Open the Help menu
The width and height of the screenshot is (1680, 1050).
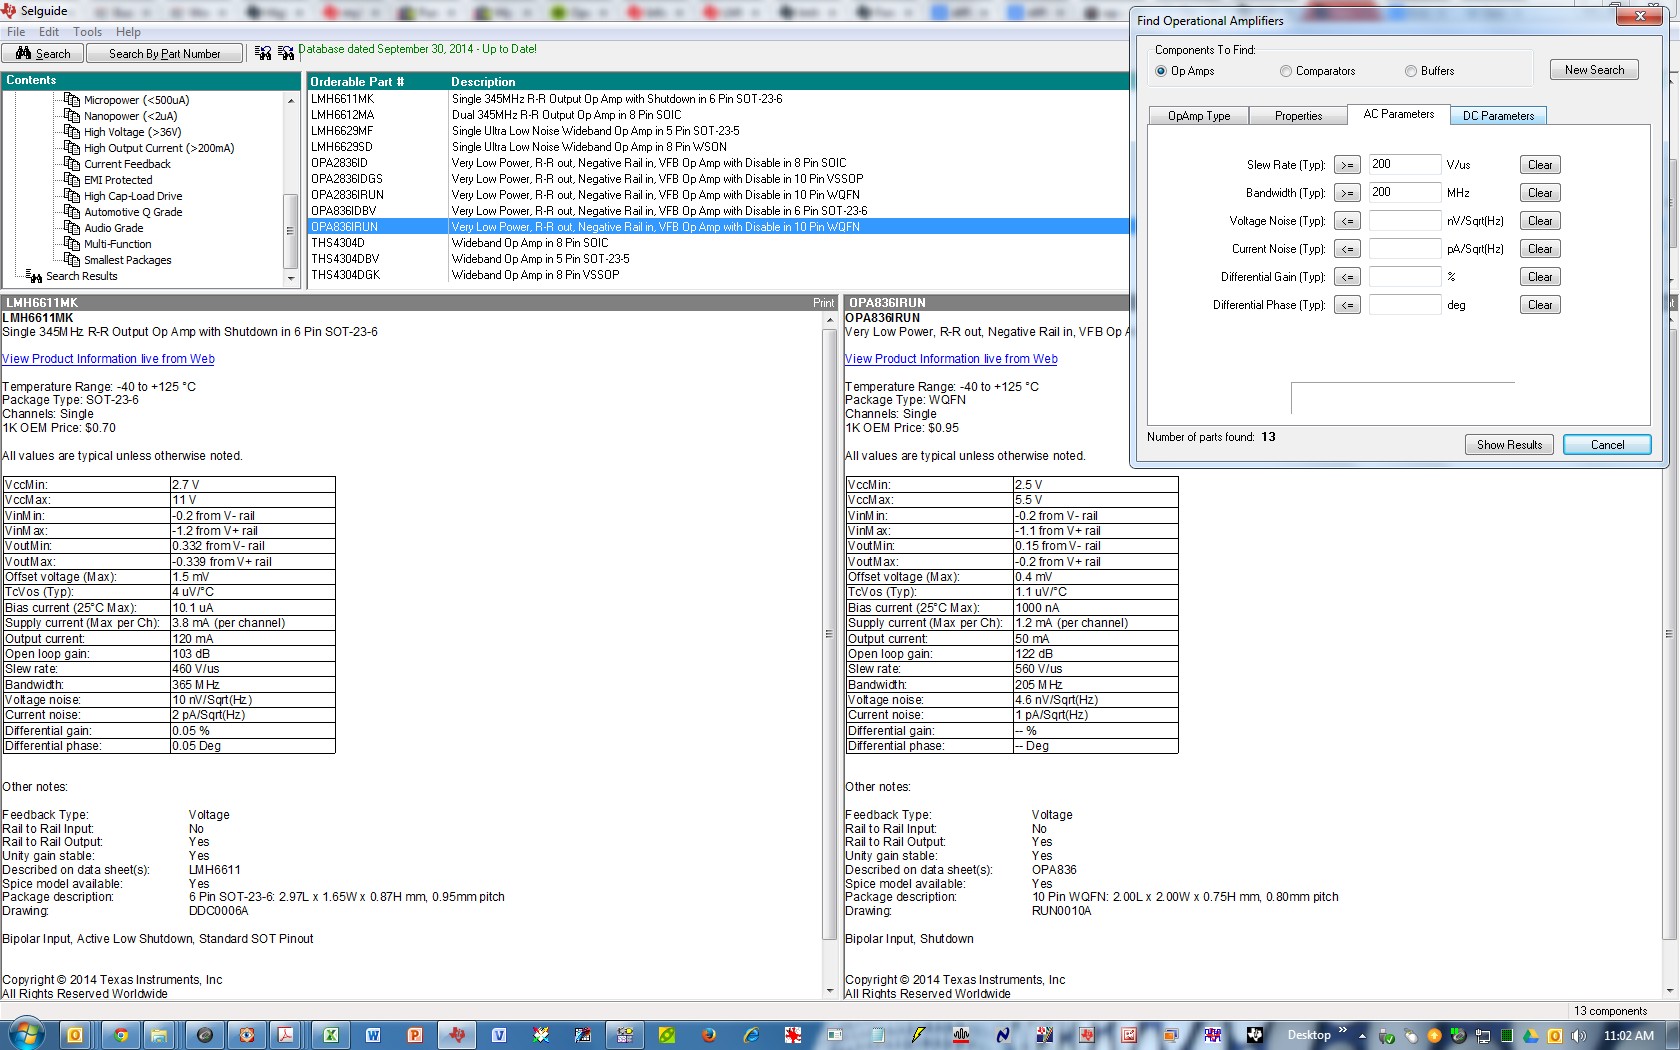point(128,32)
